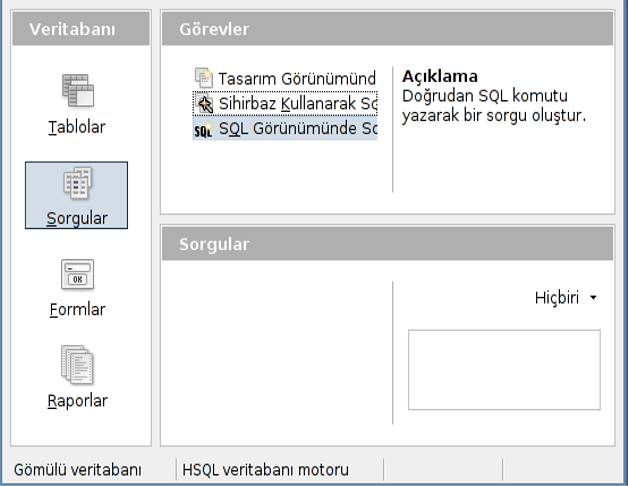Select the SQL Görünümünde query task text
Viewport: 628px width, 486px height.
(297, 130)
